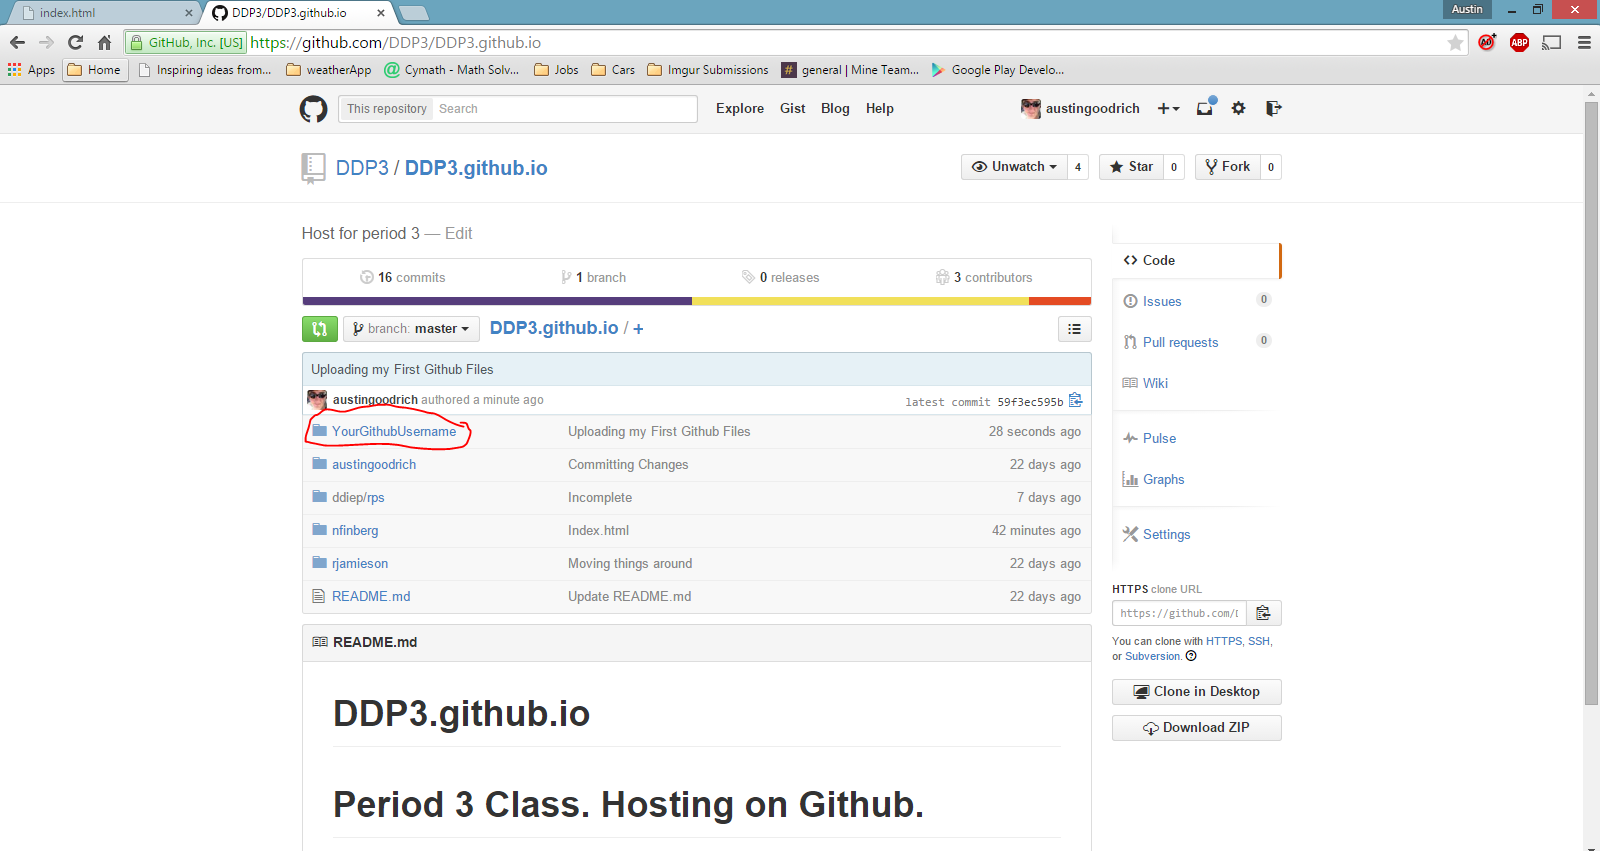Screen dimensions: 1600x851
Task: Copy HTTPS clone URL to clipboard
Action: click(x=1263, y=613)
